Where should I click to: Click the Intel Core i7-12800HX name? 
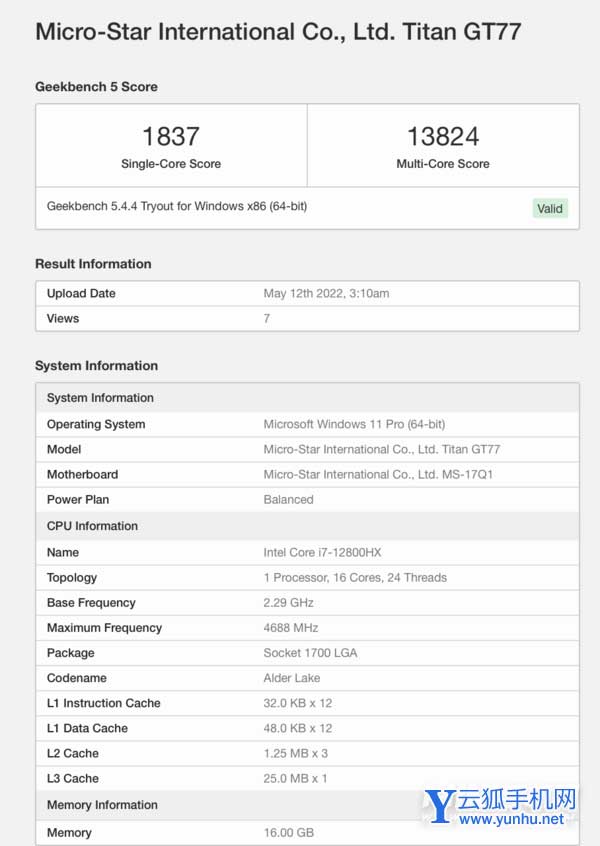320,552
